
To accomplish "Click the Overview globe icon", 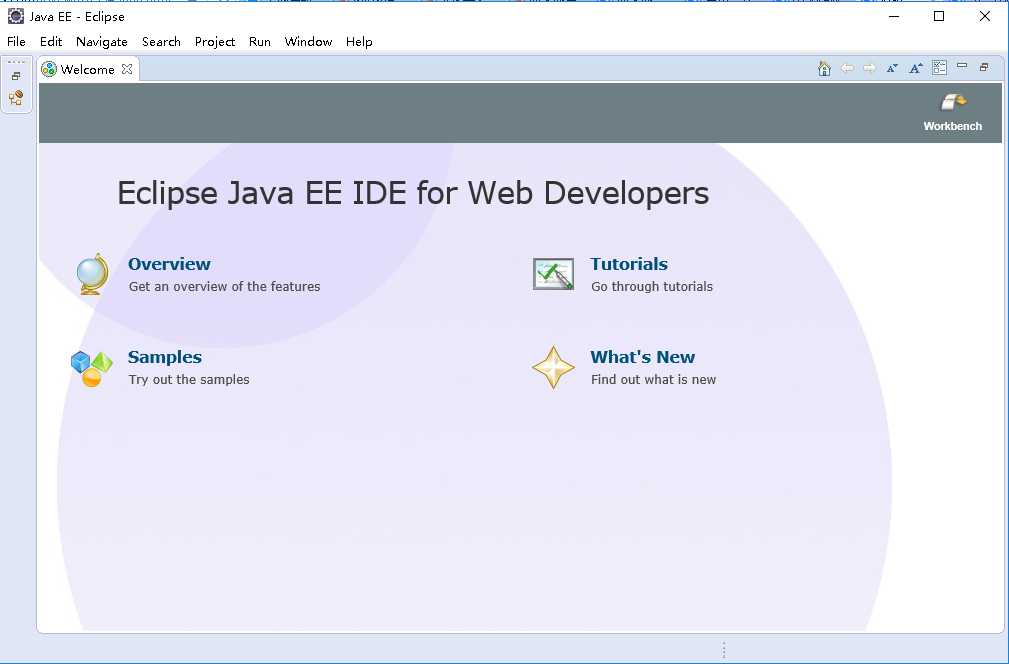I will (92, 274).
